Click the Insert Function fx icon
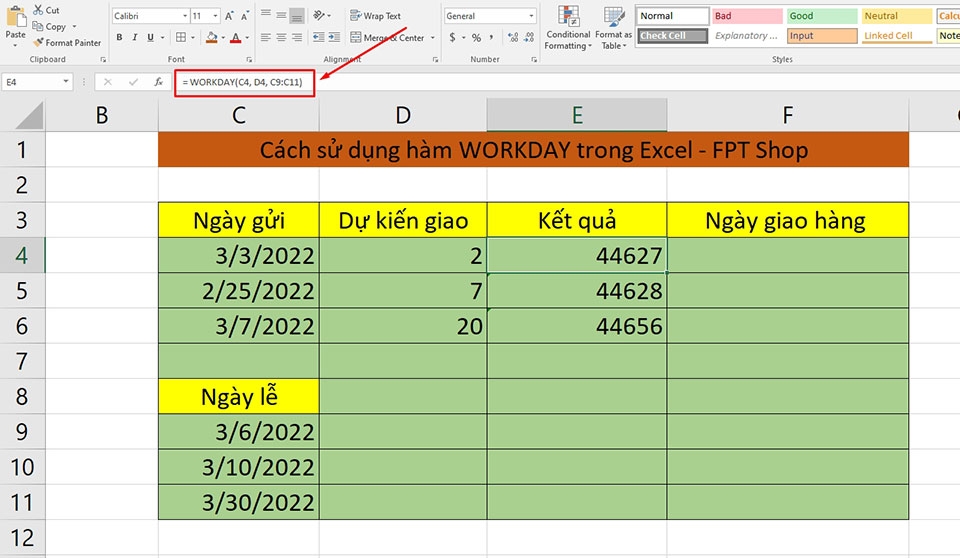Image resolution: width=960 pixels, height=558 pixels. coord(159,81)
